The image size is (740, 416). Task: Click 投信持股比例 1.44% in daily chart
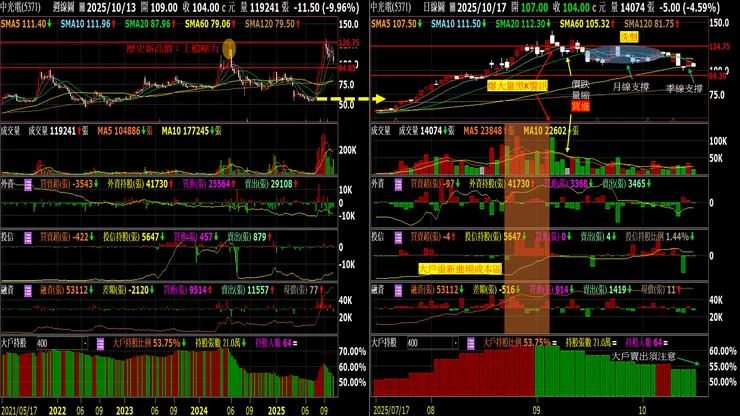660,237
